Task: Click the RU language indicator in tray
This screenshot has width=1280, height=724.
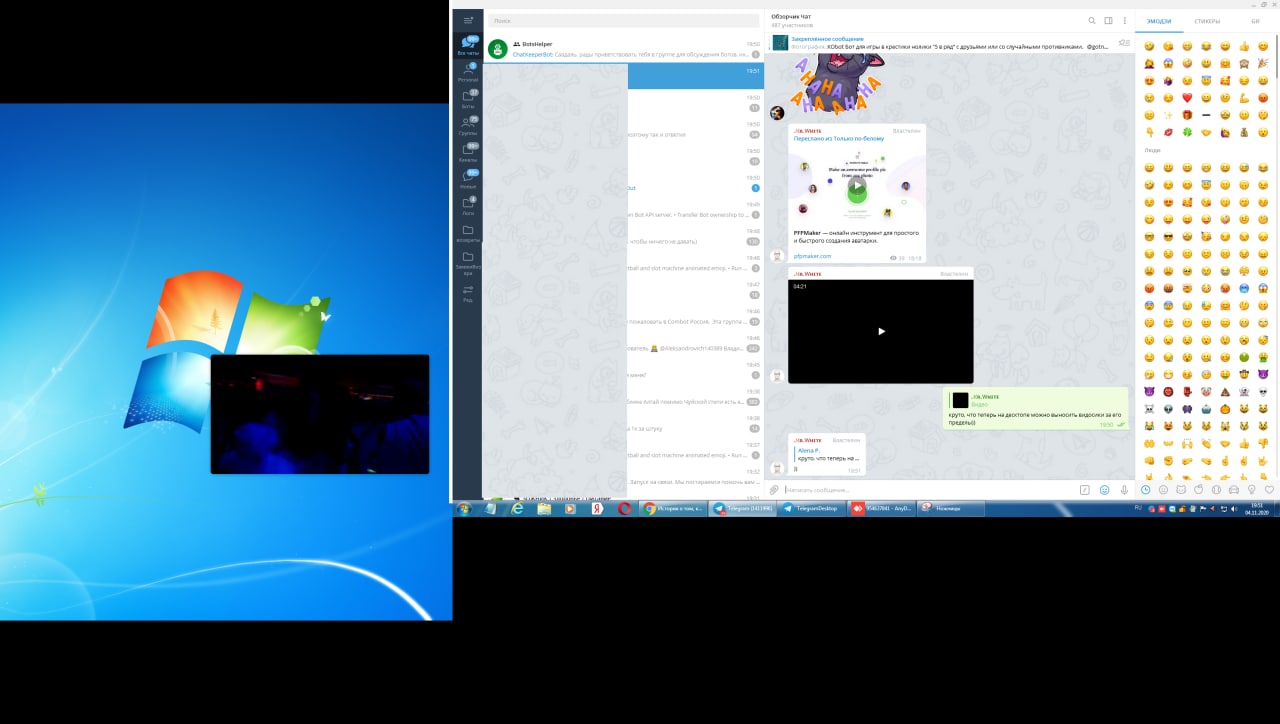Action: [x=1138, y=508]
